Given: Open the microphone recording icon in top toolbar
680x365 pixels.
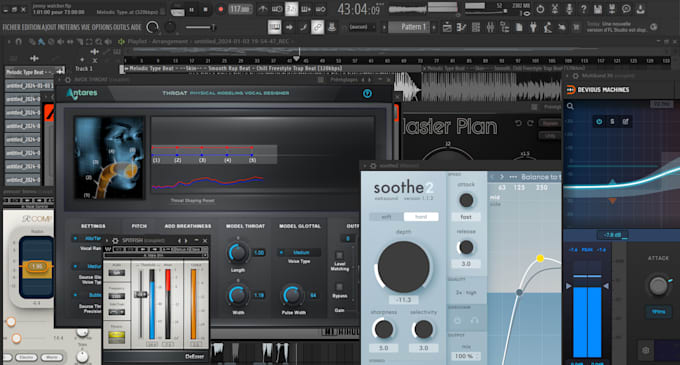Looking at the screenshot, I should [x=569, y=9].
